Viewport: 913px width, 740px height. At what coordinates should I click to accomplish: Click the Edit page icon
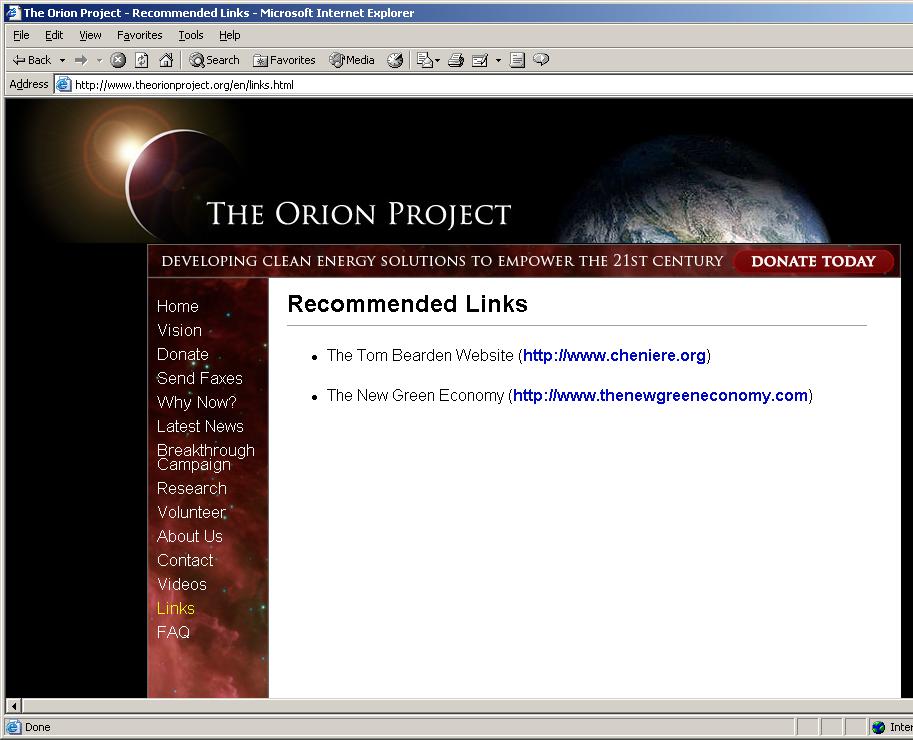pos(480,60)
